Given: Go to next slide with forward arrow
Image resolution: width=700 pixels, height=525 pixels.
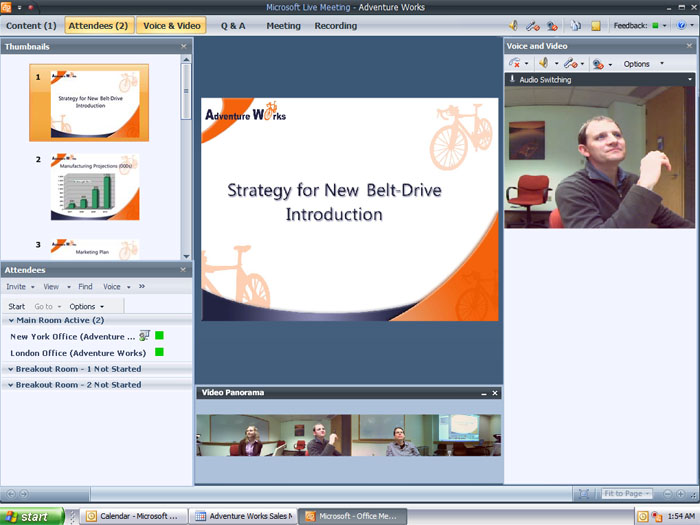Looking at the screenshot, I should tap(24, 494).
